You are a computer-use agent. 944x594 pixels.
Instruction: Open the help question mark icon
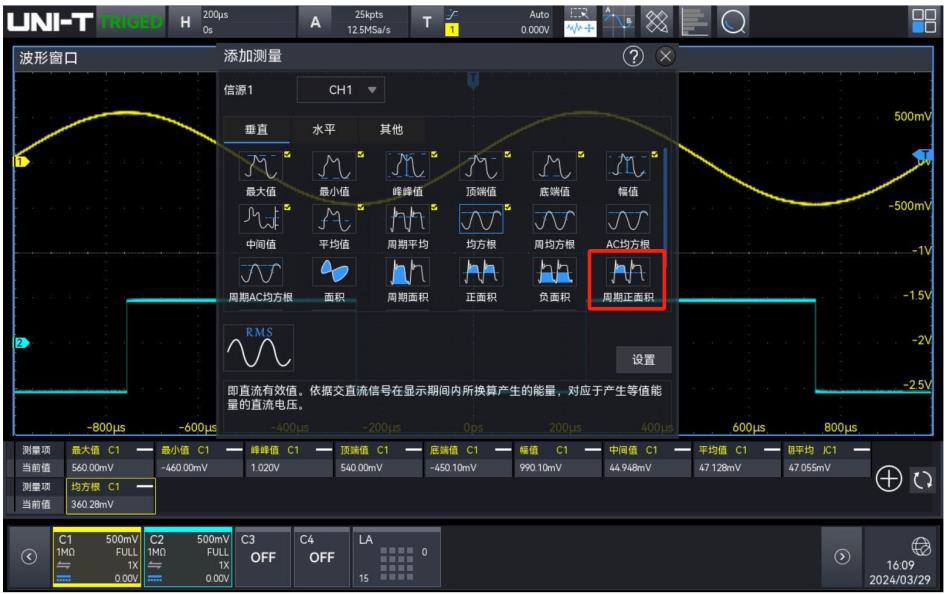point(632,57)
